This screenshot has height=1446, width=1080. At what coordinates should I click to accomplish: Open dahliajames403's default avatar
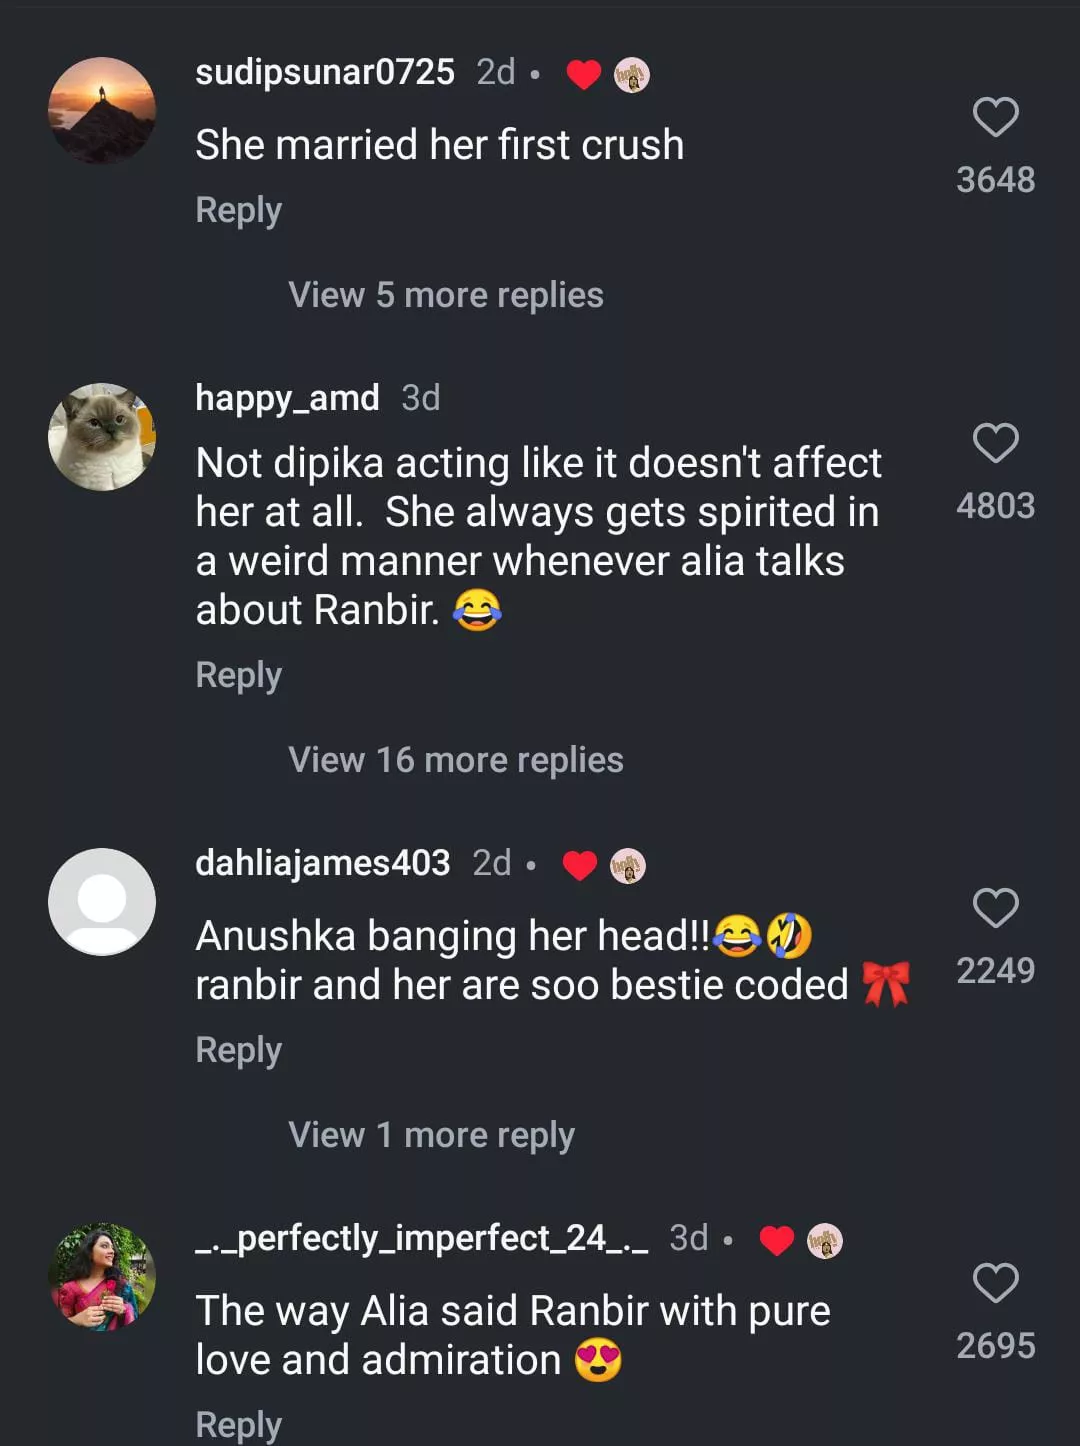tap(102, 902)
